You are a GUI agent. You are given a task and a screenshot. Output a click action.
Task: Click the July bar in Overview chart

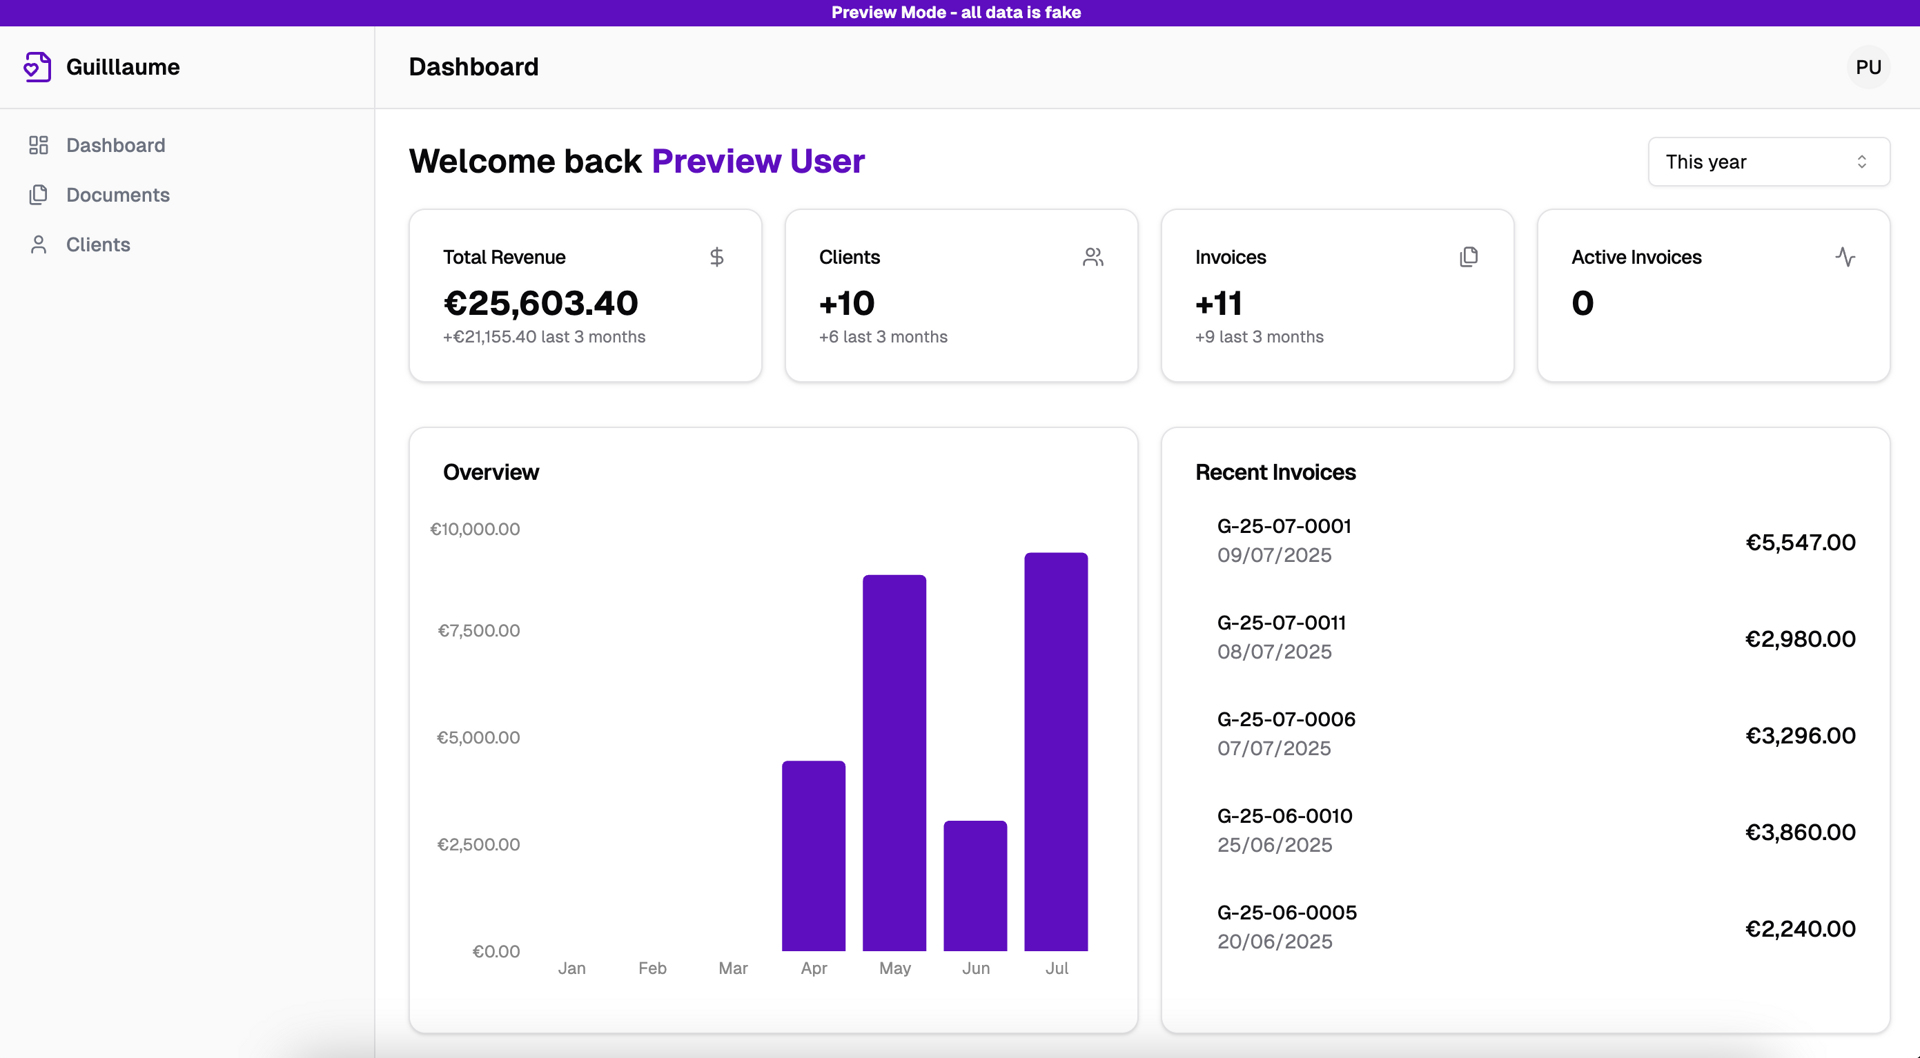click(x=1055, y=751)
